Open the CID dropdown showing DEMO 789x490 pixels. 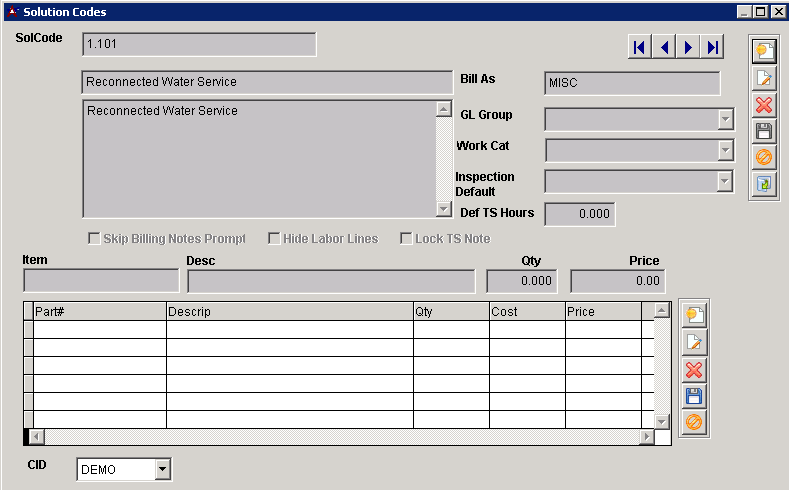pyautogui.click(x=163, y=470)
